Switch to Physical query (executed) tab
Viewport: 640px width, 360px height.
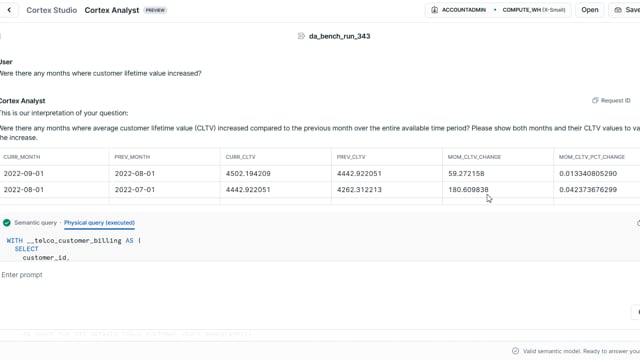point(99,223)
